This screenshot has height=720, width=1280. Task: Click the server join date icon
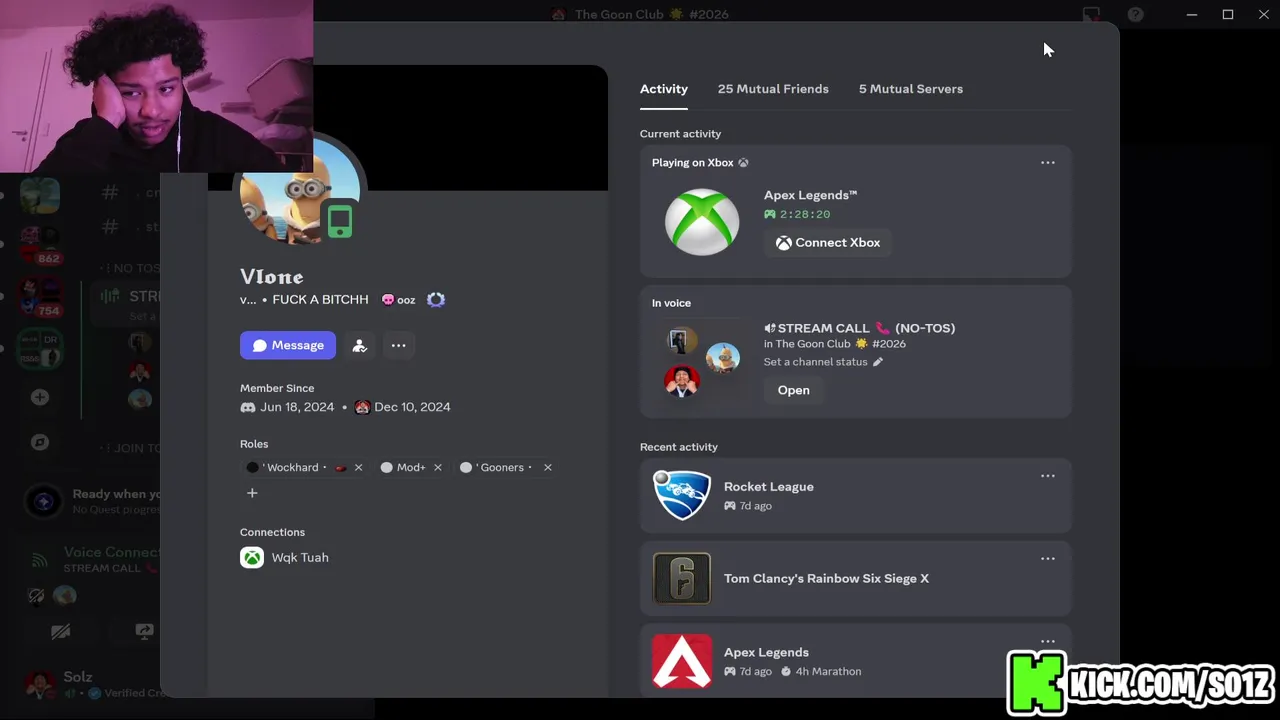[362, 407]
